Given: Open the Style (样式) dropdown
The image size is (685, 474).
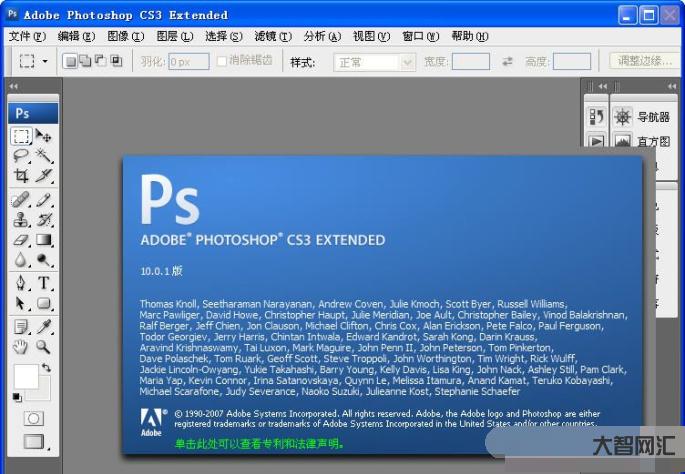Looking at the screenshot, I should click(374, 62).
